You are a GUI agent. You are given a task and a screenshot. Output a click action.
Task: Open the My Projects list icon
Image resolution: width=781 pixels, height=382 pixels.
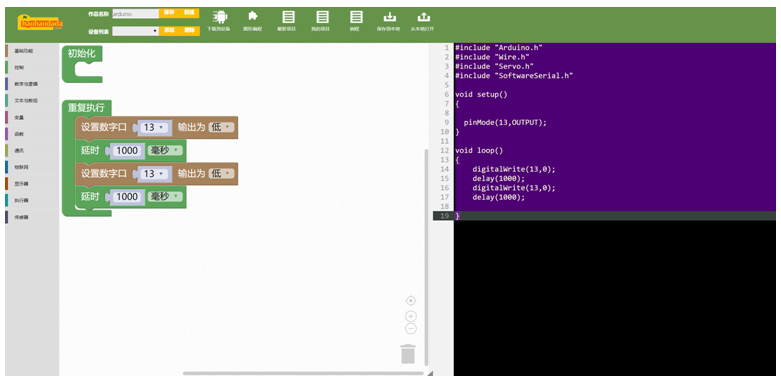tap(323, 17)
